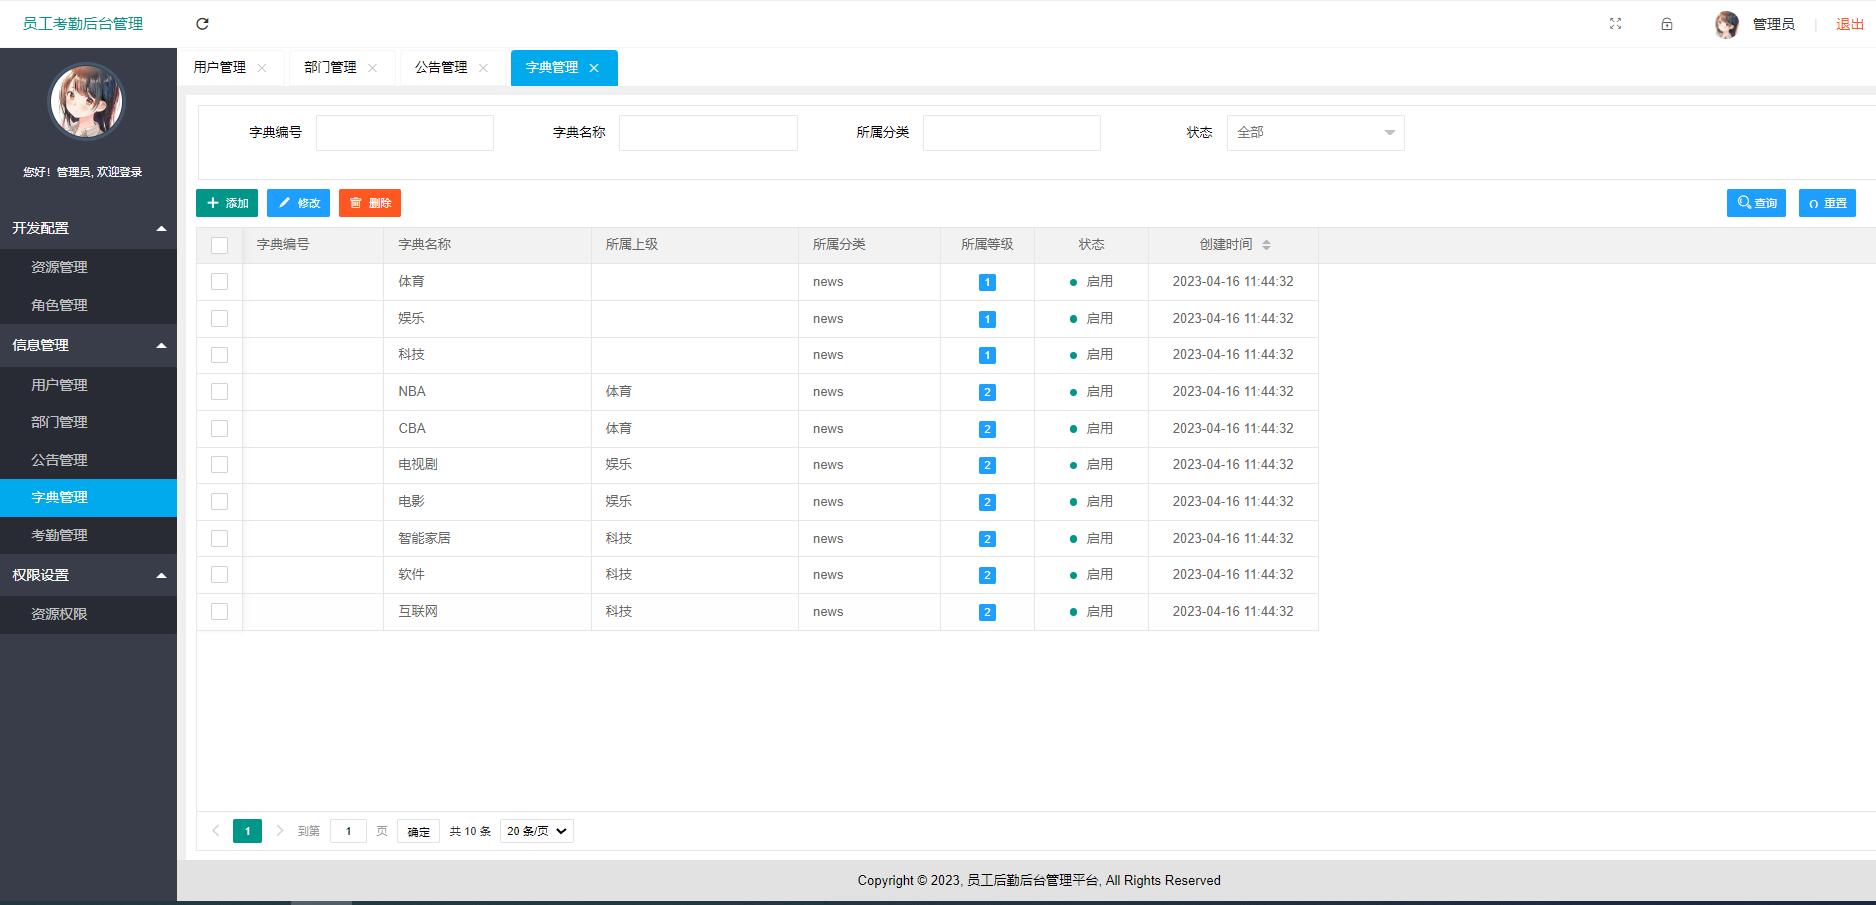This screenshot has width=1876, height=905.
Task: Collapse the 信息管理 sidebar group
Action: (88, 346)
